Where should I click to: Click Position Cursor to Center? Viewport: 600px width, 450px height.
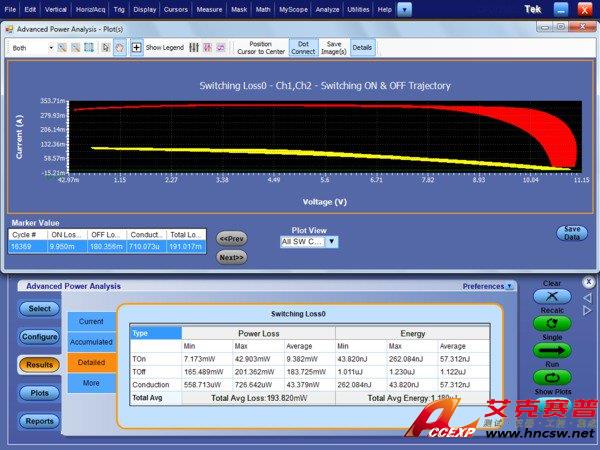coord(260,47)
